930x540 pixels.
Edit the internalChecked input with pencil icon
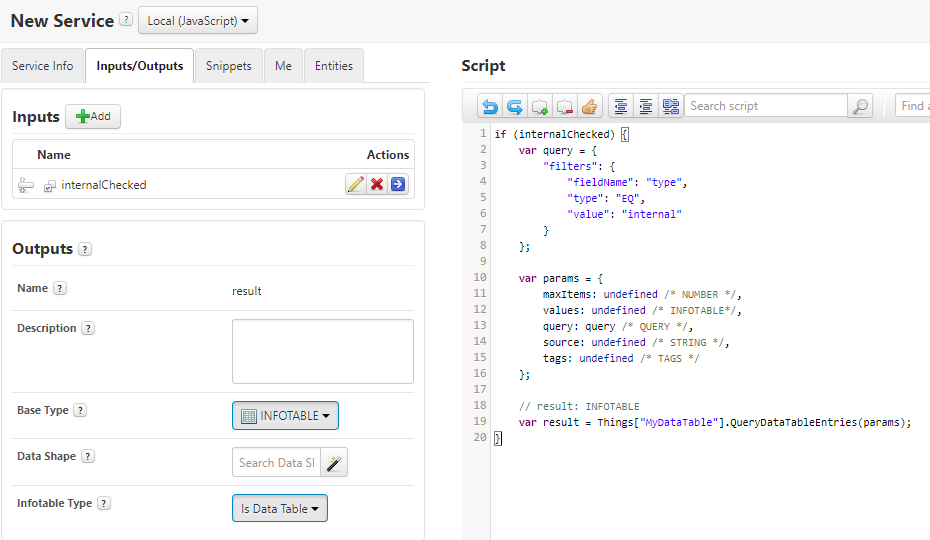356,184
